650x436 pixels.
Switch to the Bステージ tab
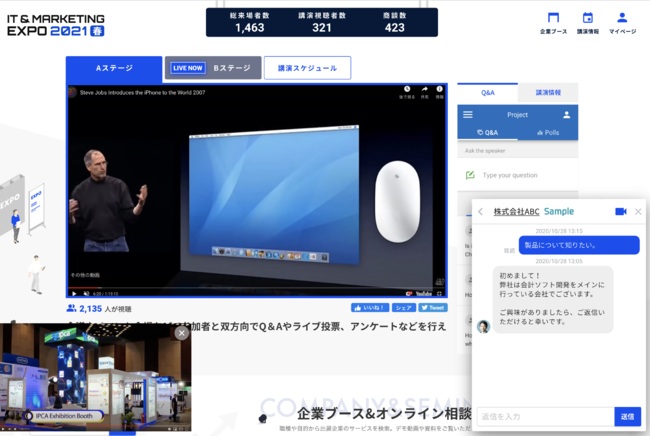pos(213,68)
